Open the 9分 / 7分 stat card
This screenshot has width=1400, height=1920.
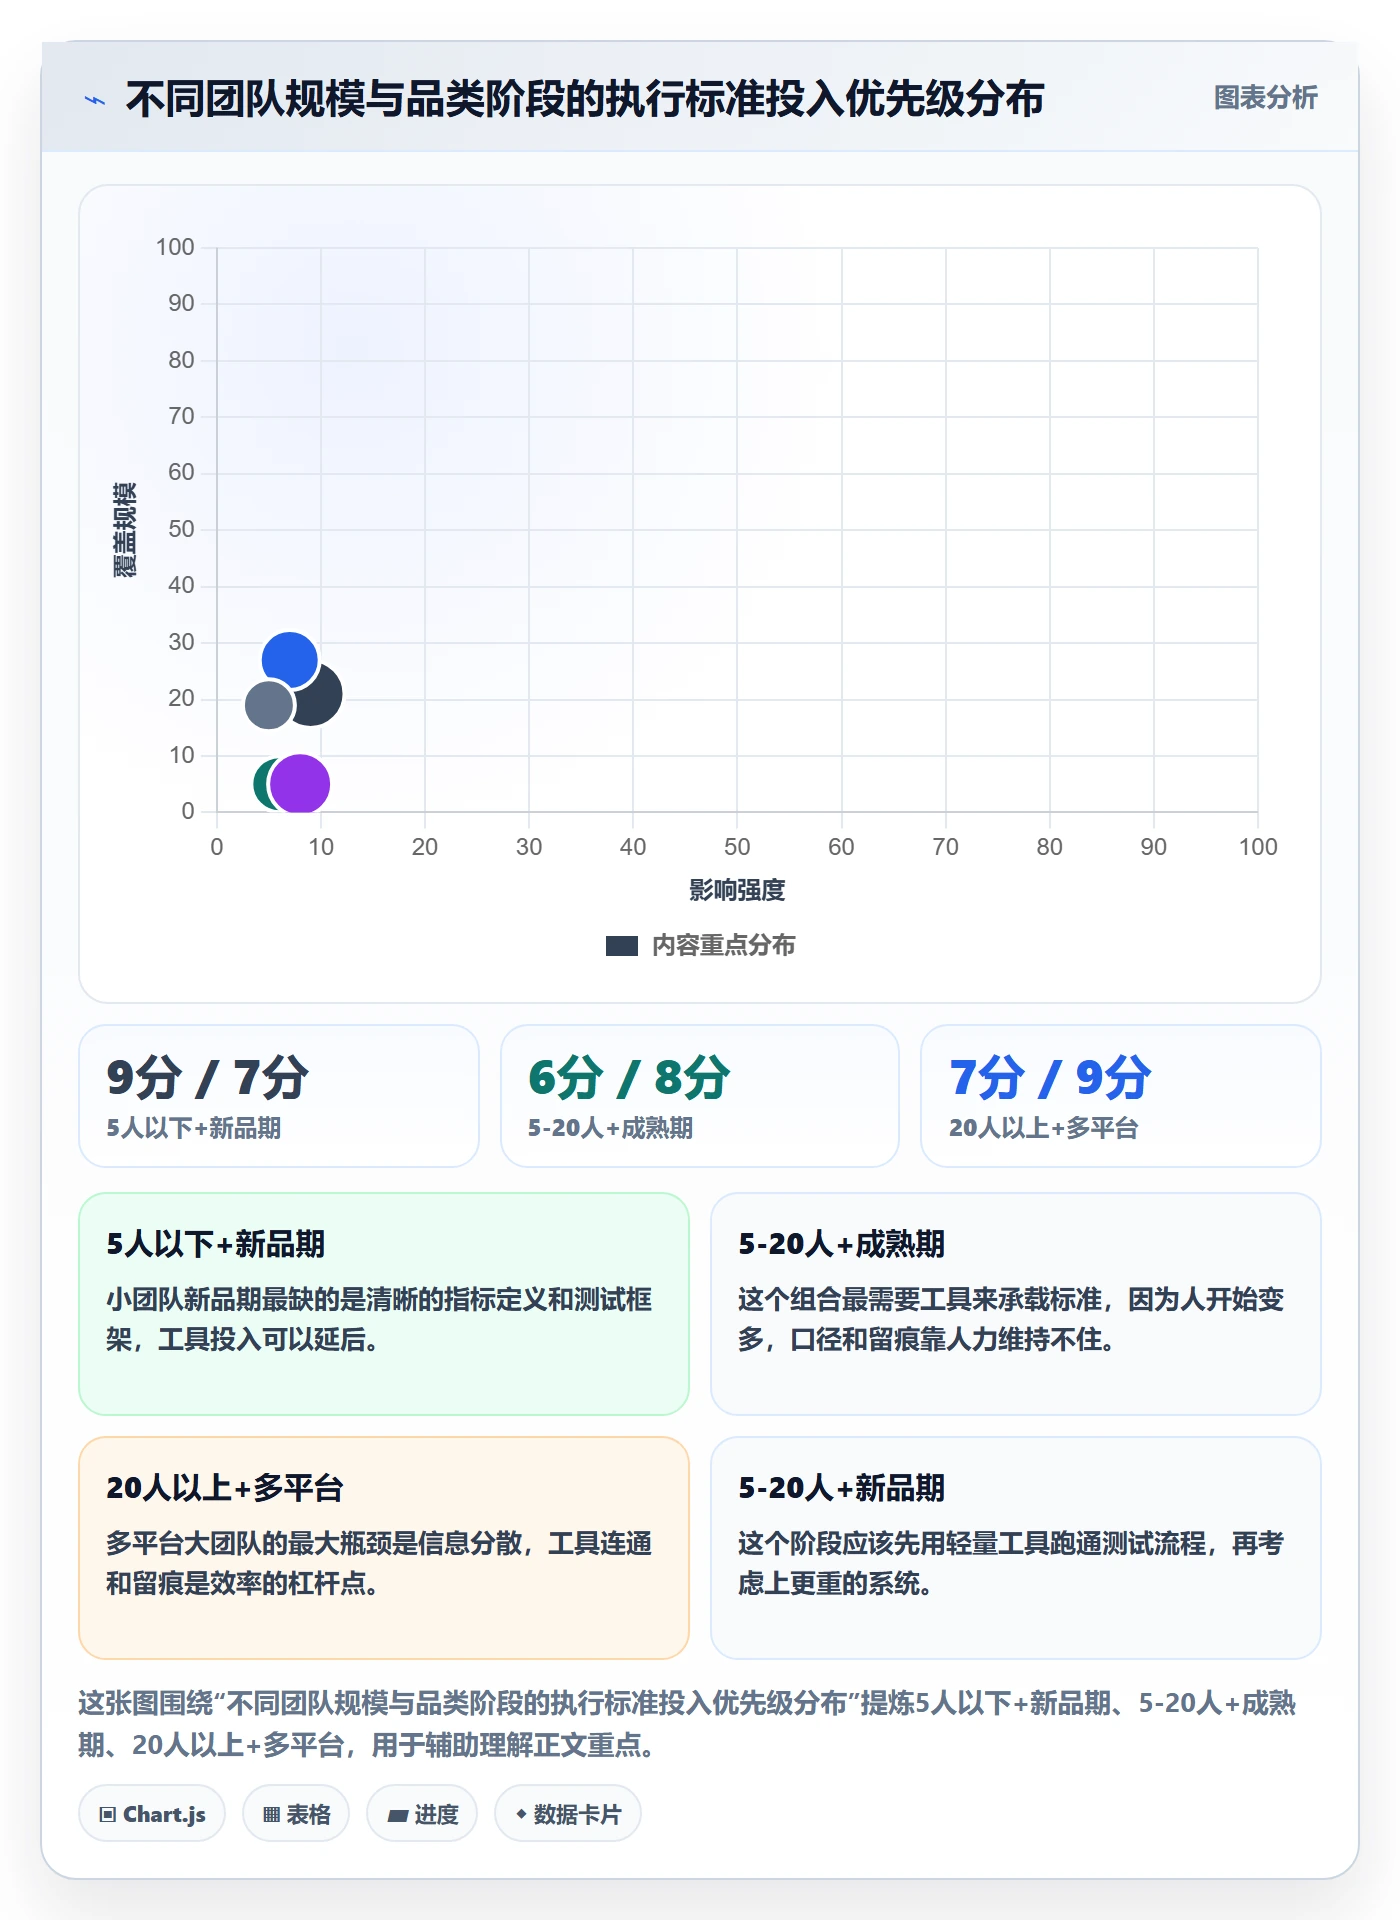tap(279, 1096)
